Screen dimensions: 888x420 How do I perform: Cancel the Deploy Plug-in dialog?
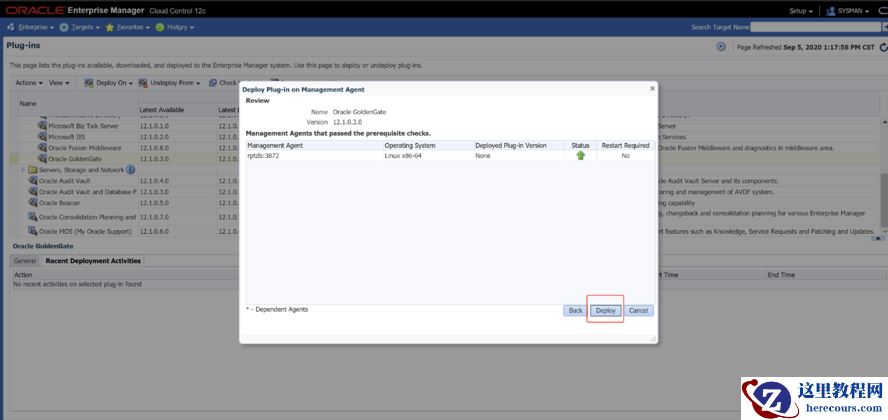tap(638, 310)
